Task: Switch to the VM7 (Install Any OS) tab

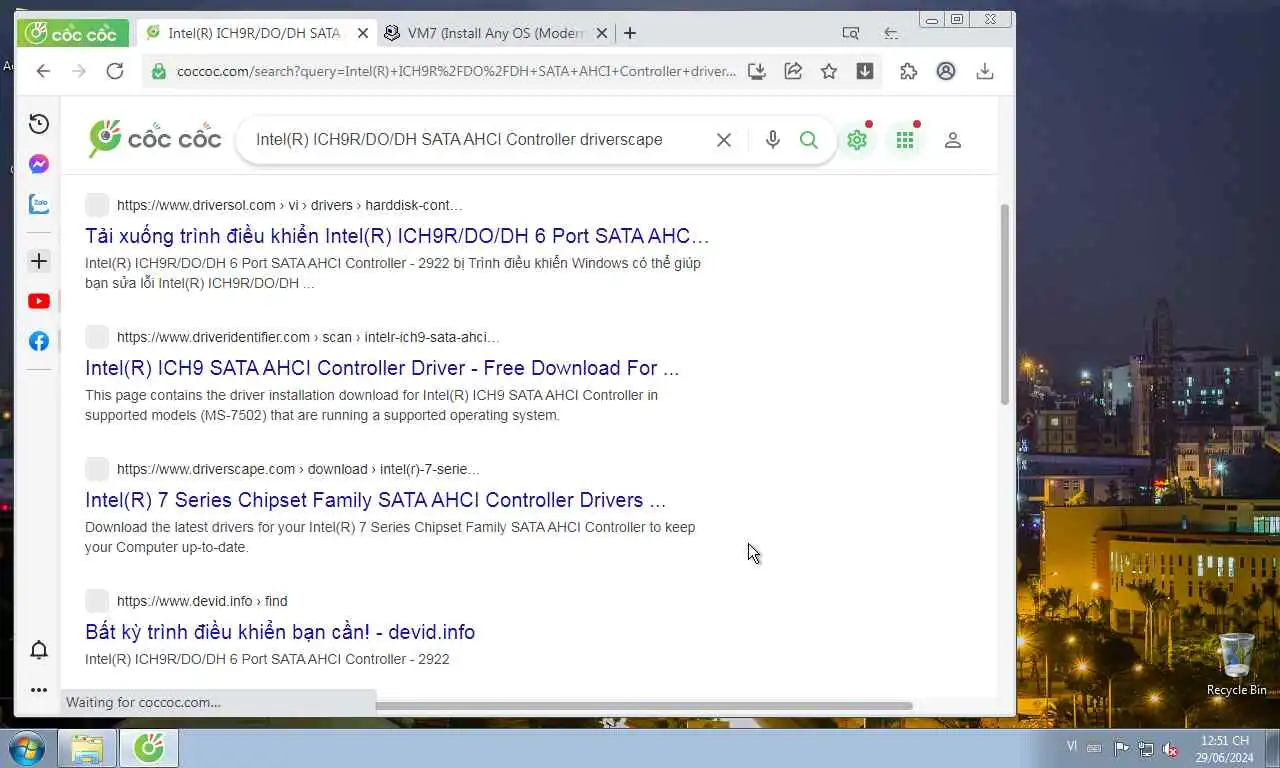Action: click(495, 33)
